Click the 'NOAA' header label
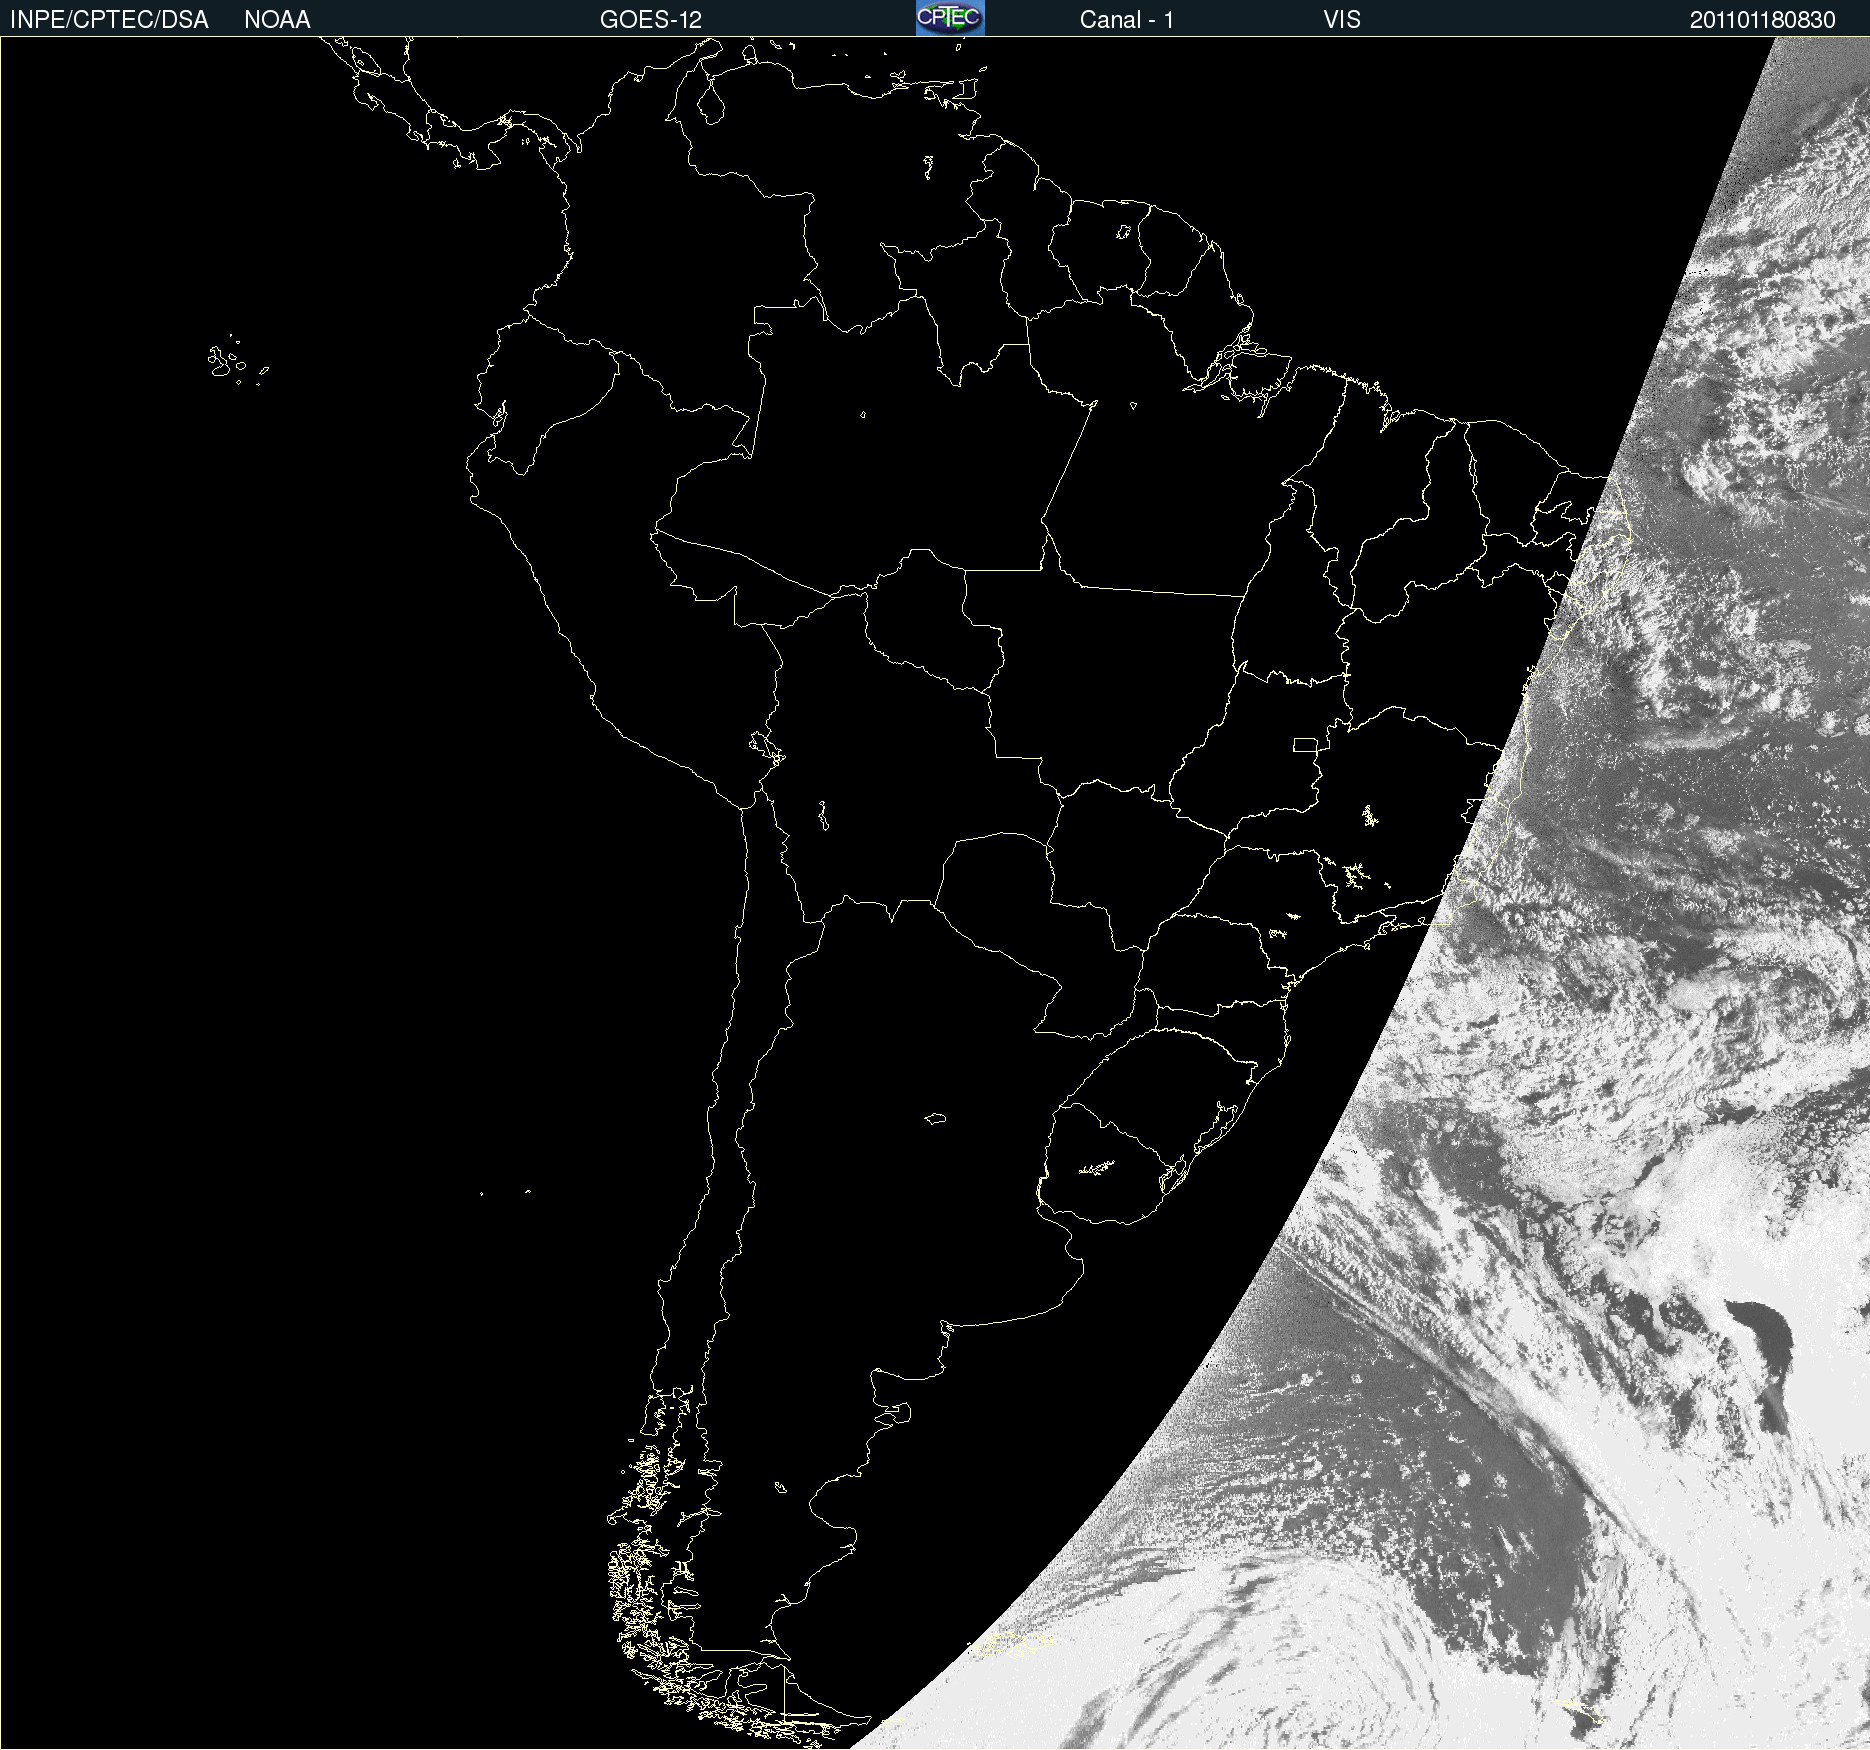Screen dimensions: 1870x1750 pyautogui.click(x=277, y=20)
